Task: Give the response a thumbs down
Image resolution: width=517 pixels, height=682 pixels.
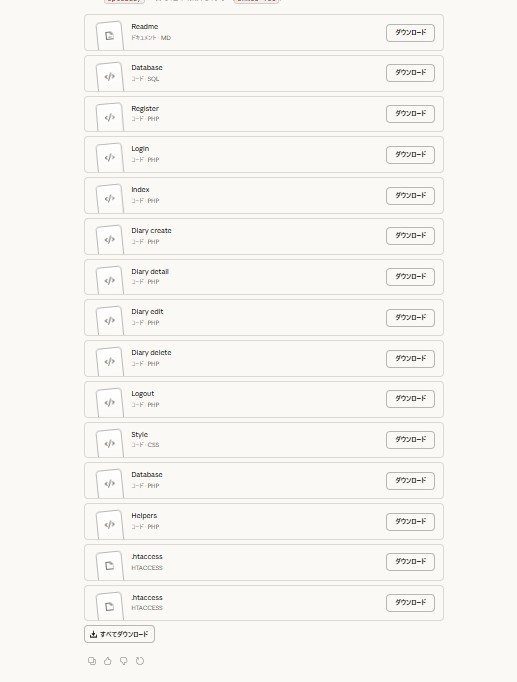Action: (x=123, y=661)
